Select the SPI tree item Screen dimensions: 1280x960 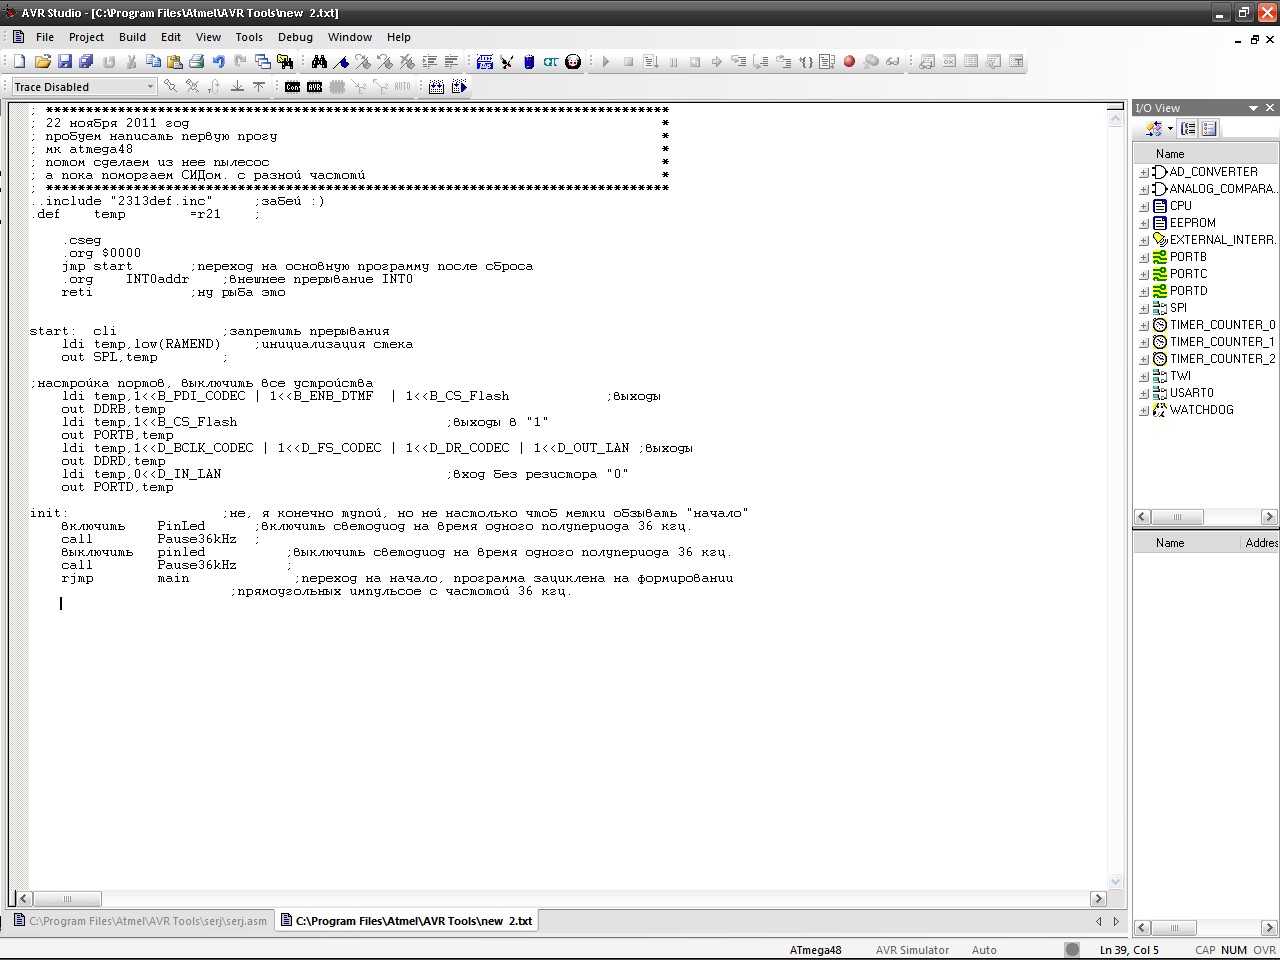coord(1178,308)
